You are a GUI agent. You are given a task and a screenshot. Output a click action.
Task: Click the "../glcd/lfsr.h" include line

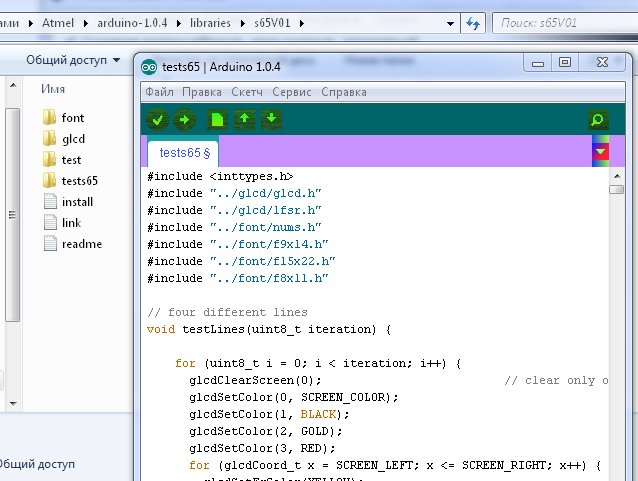234,210
